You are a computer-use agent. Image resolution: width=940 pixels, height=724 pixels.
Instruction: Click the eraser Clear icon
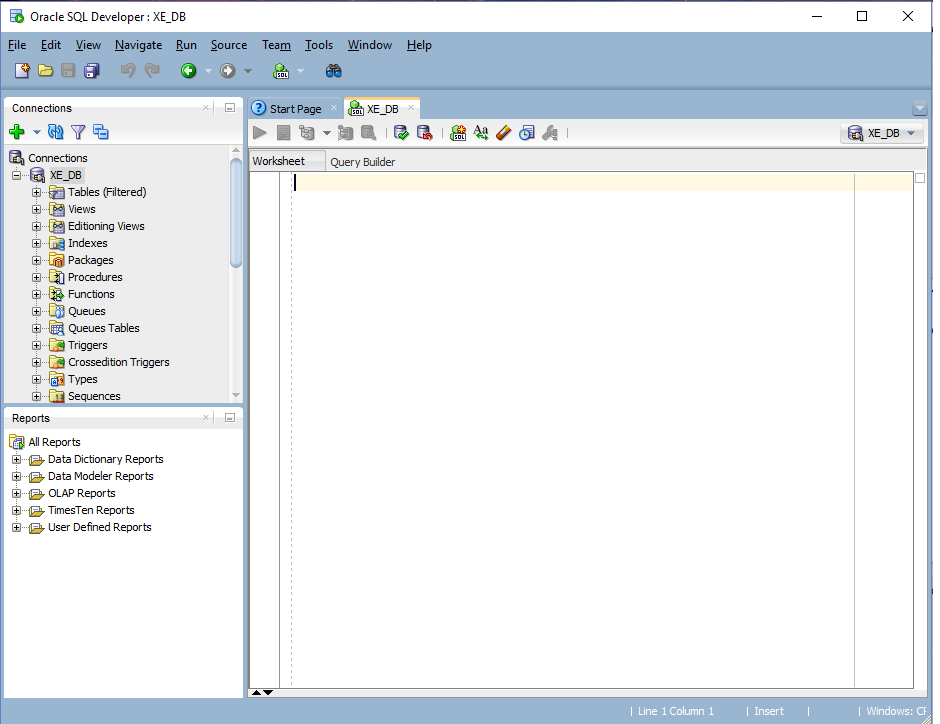pyautogui.click(x=504, y=133)
